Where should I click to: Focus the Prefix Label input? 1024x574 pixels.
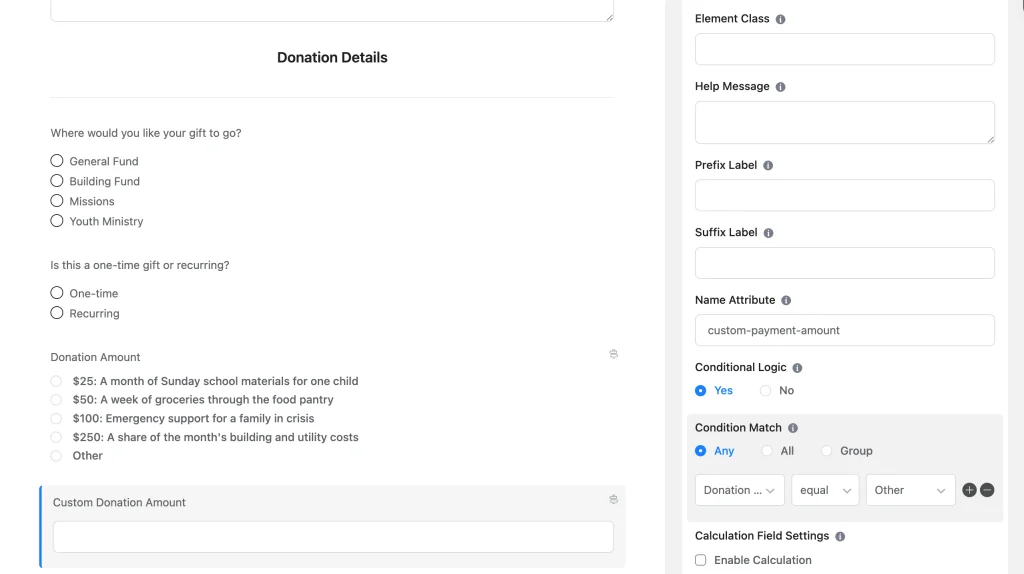pyautogui.click(x=844, y=195)
